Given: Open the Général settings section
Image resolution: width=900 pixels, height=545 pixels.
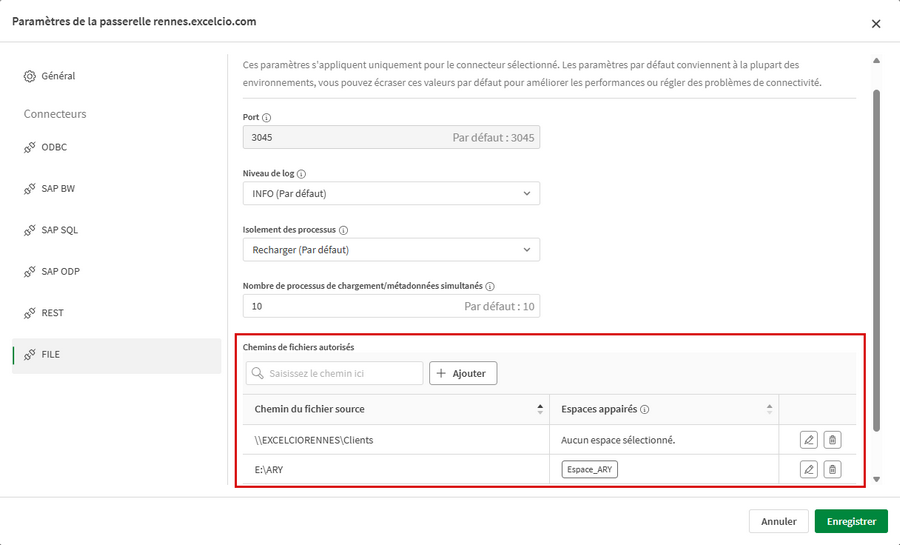Looking at the screenshot, I should 117,76.
